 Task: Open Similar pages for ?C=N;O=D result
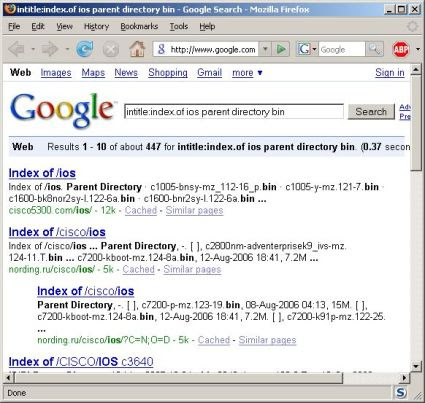pyautogui.click(x=267, y=340)
